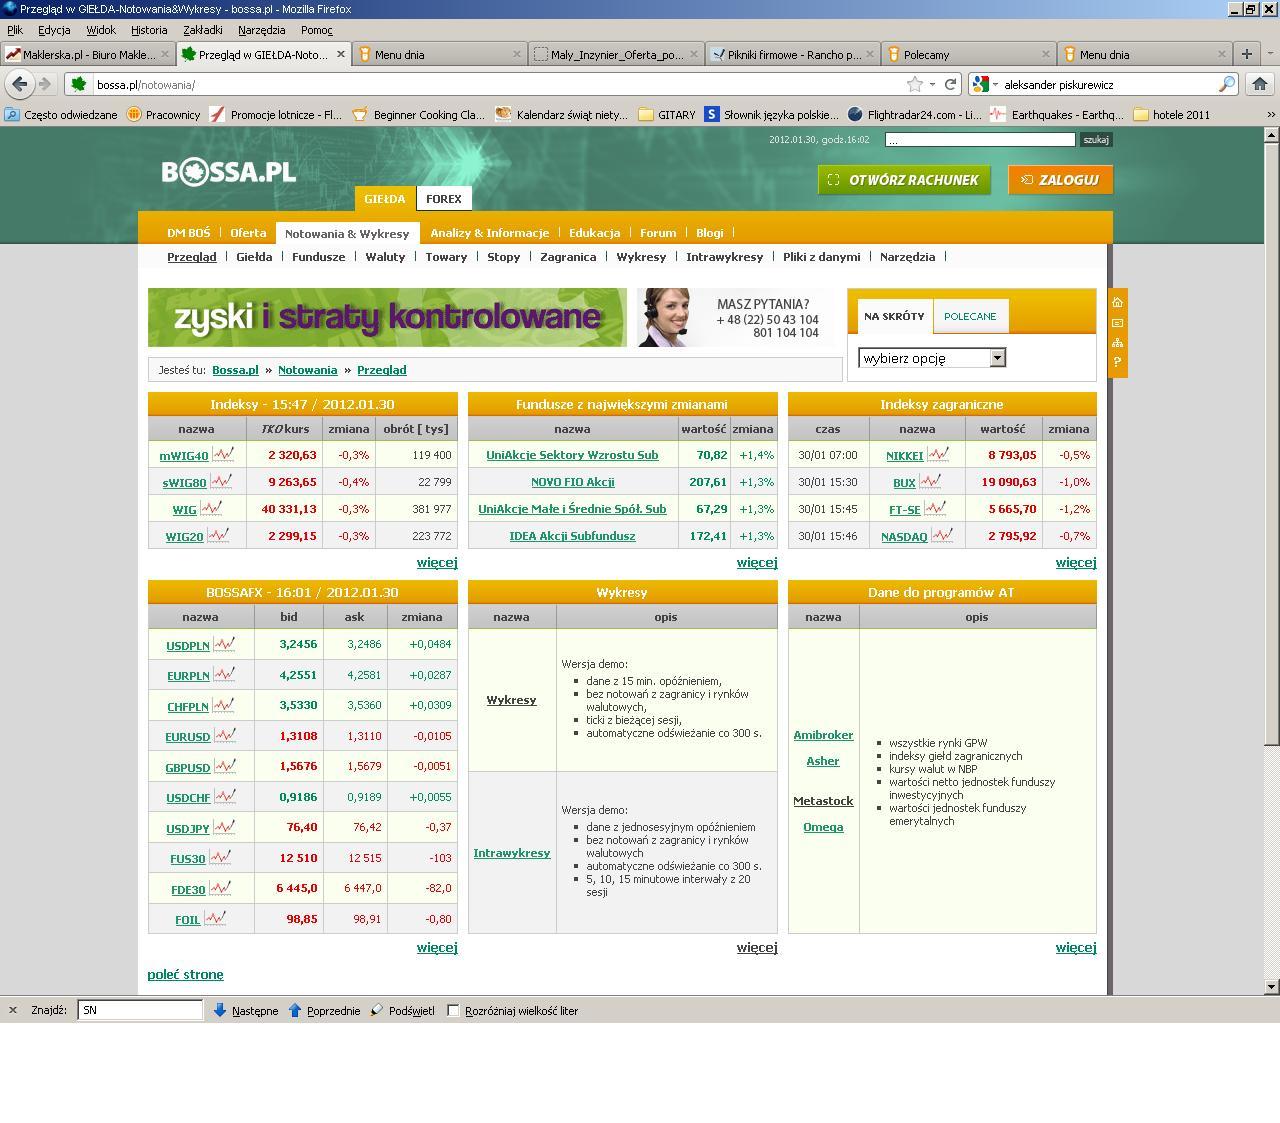Open the Analizy & Informacje section
1280x1123 pixels.
pos(490,233)
